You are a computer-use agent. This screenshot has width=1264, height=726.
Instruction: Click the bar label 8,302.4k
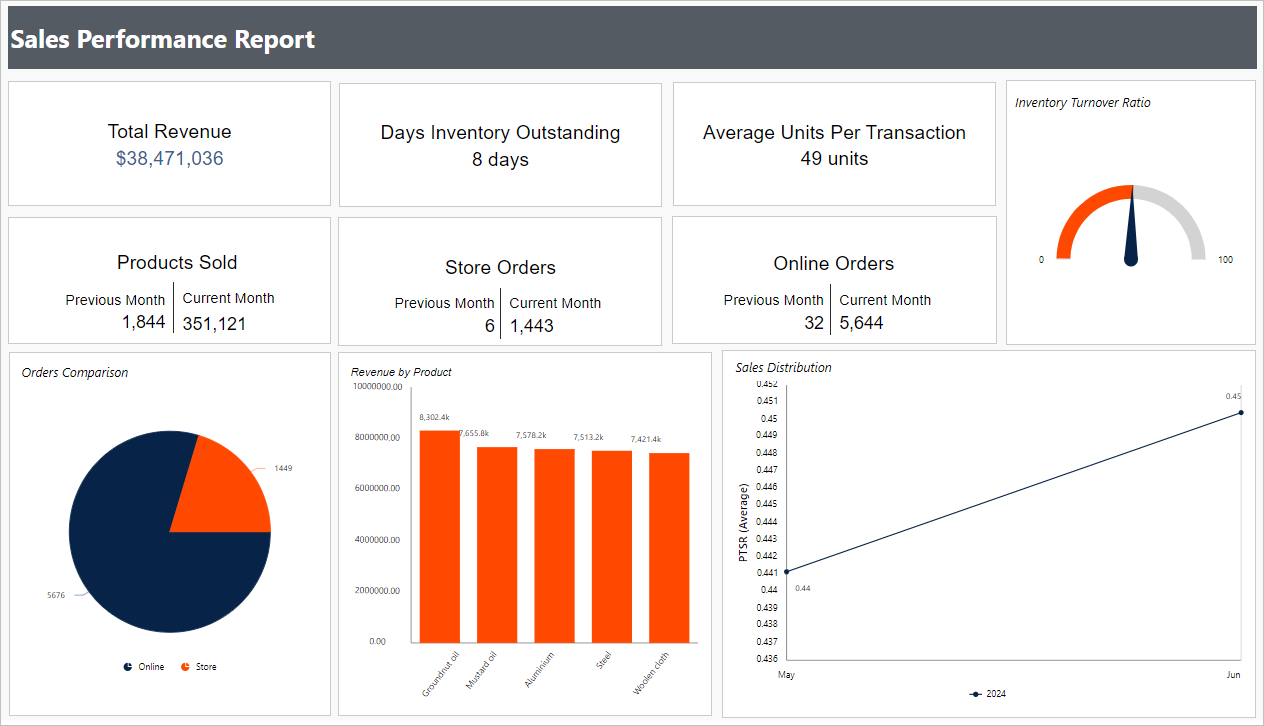coord(435,417)
